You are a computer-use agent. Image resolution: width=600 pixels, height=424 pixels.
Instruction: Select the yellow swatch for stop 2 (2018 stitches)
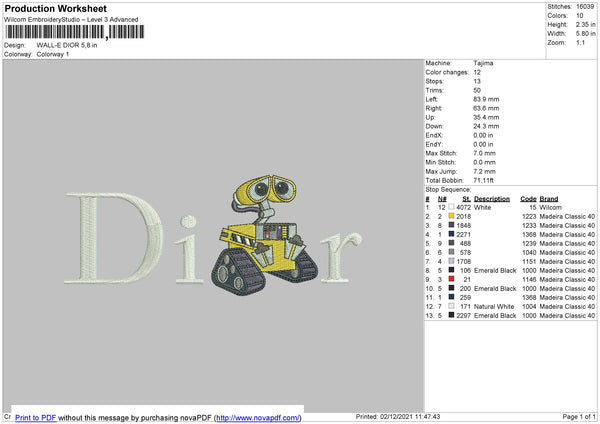pyautogui.click(x=451, y=216)
